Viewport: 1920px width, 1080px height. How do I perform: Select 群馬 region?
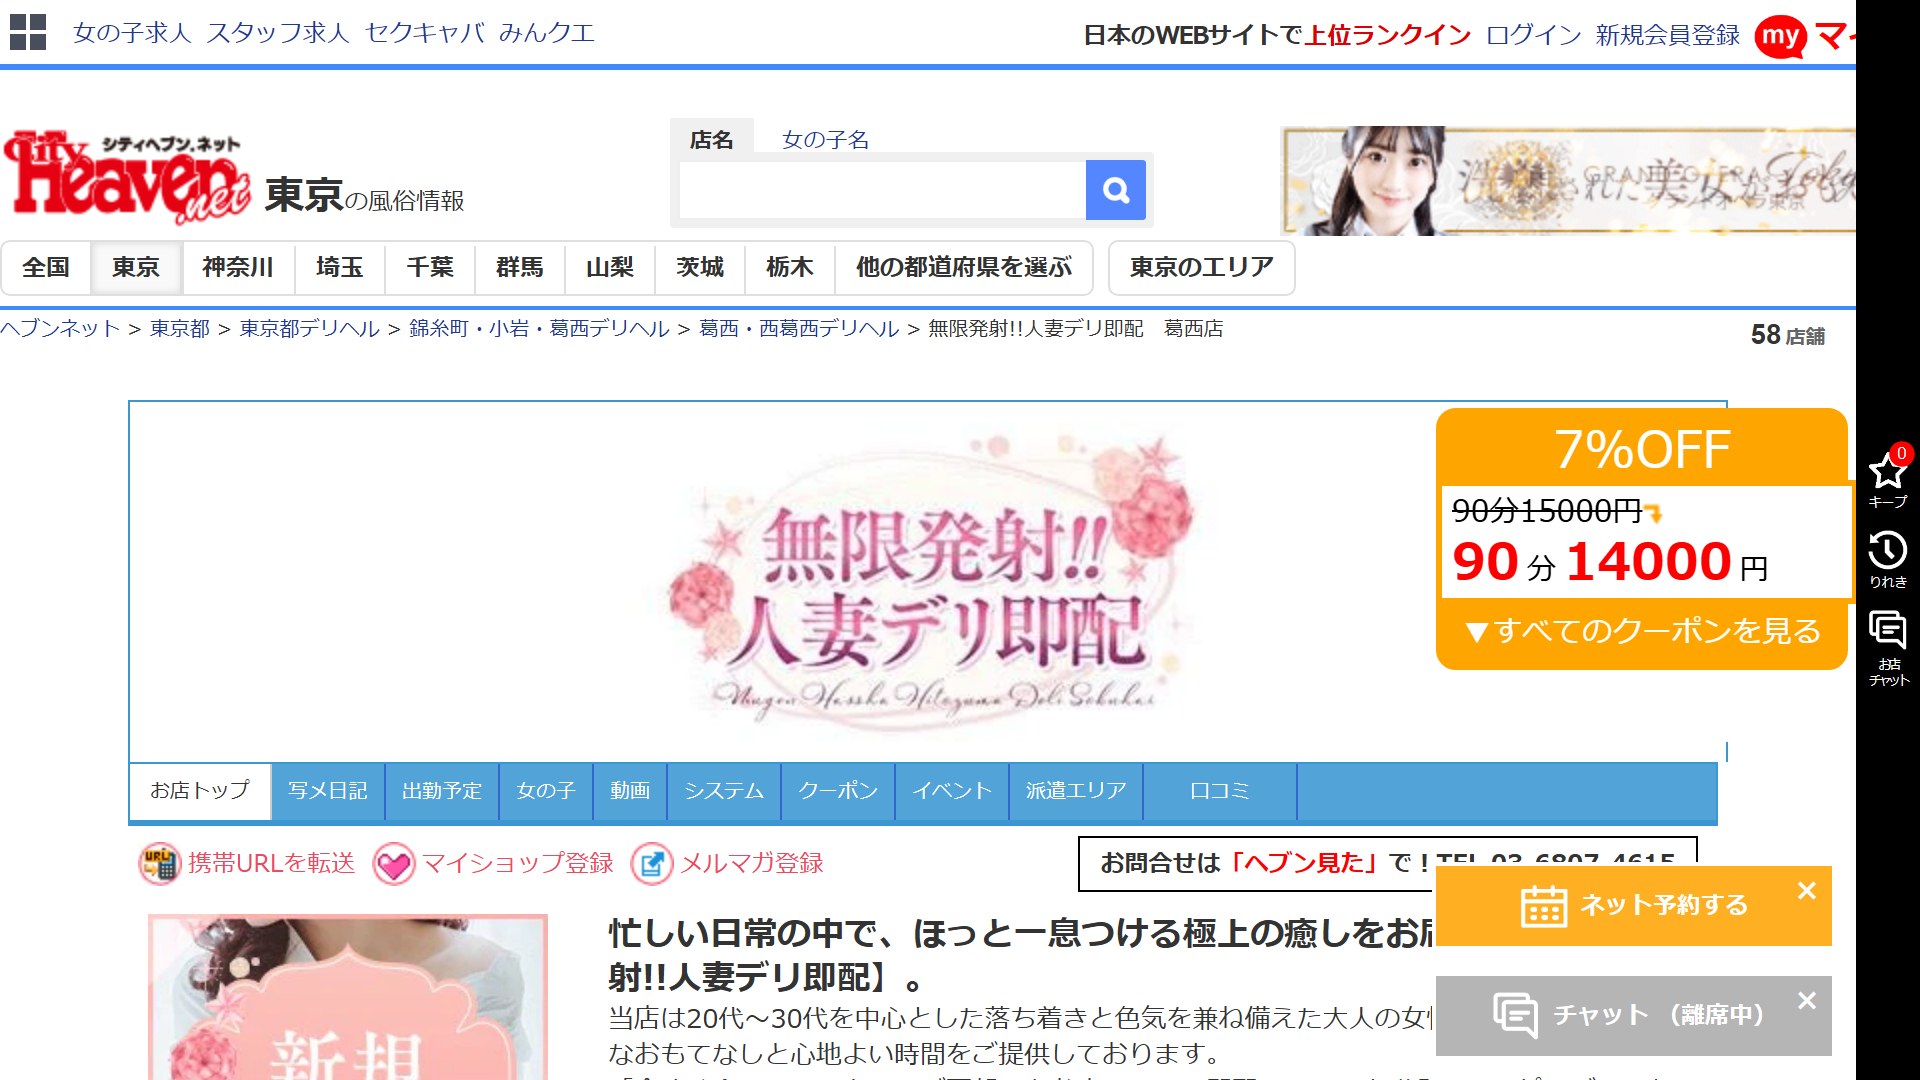(x=520, y=267)
